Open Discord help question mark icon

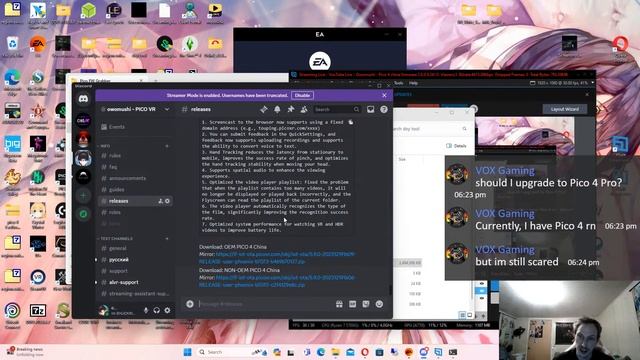tap(384, 109)
